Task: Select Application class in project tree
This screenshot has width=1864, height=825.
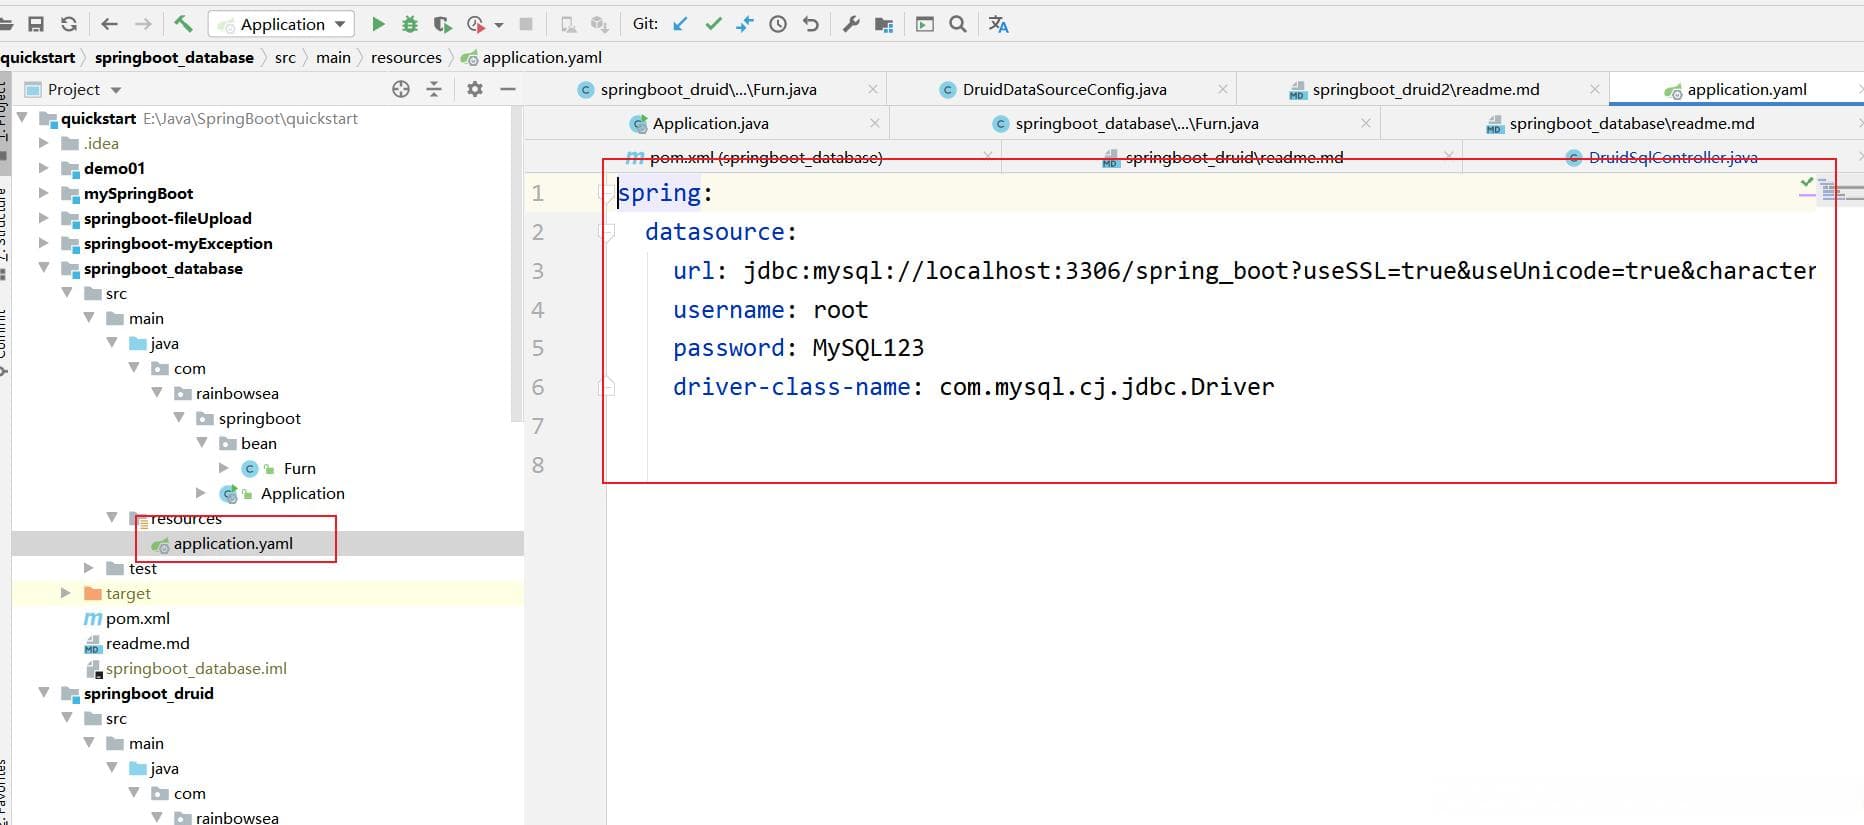Action: (x=302, y=493)
